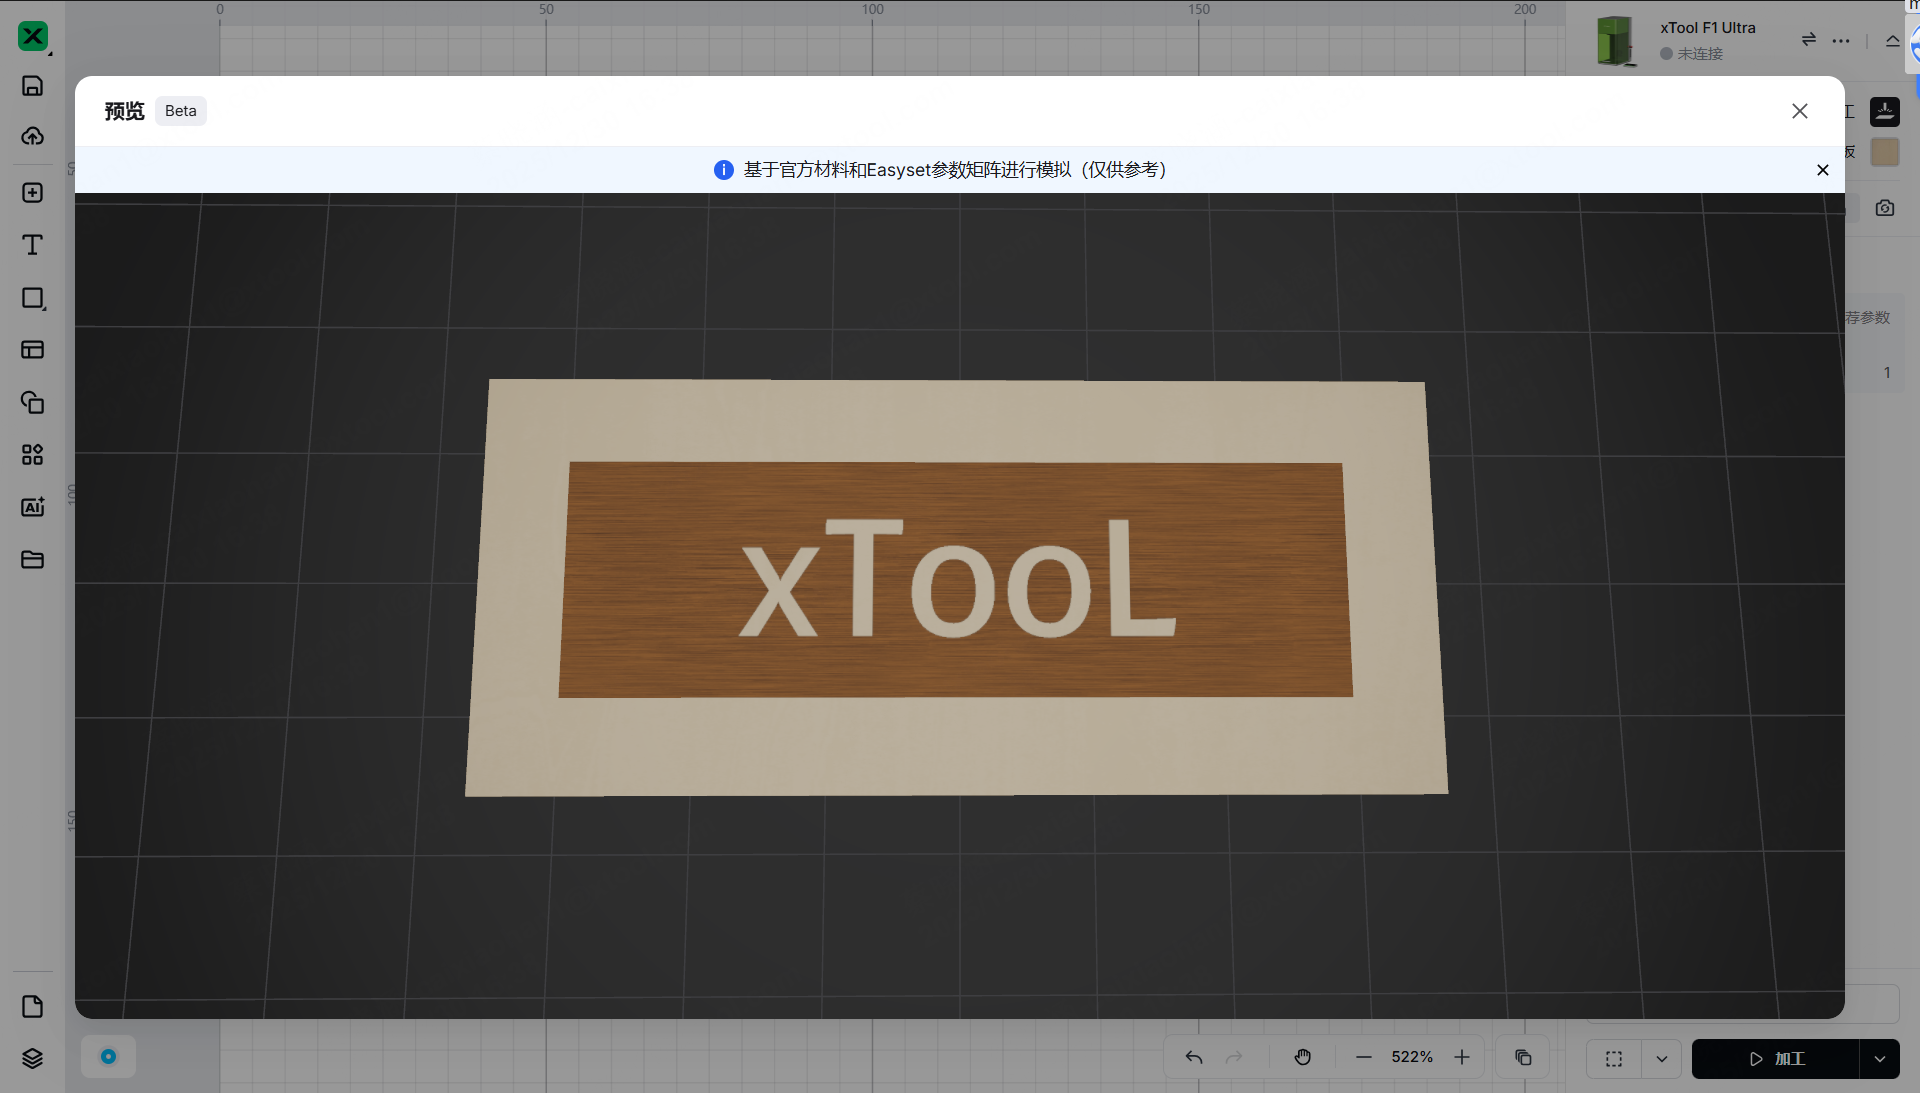The image size is (1920, 1093).
Task: Click the undo arrow
Action: pyautogui.click(x=1194, y=1057)
